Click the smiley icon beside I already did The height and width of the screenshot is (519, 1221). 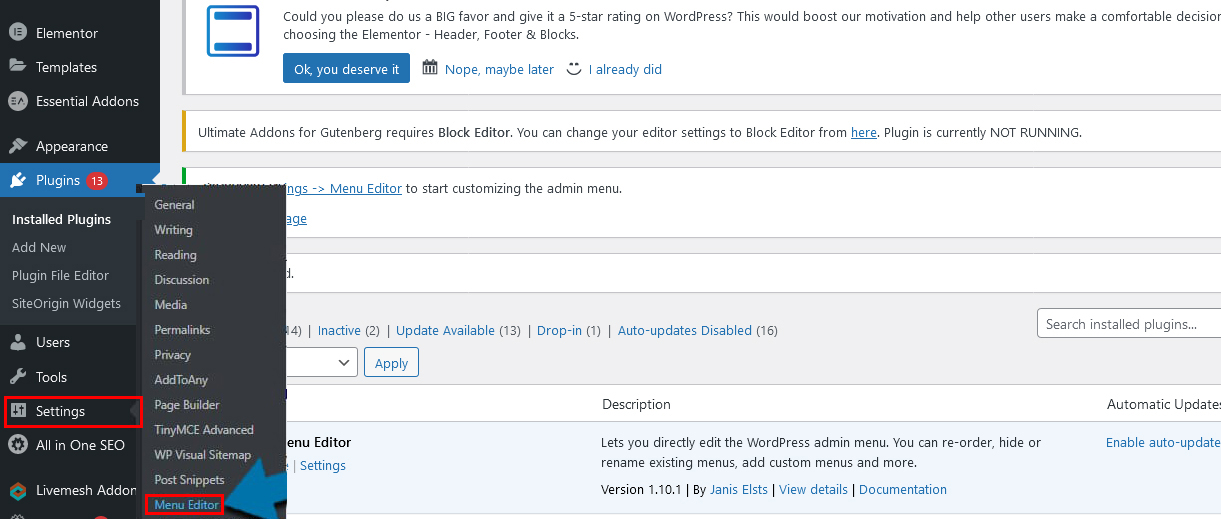(574, 69)
